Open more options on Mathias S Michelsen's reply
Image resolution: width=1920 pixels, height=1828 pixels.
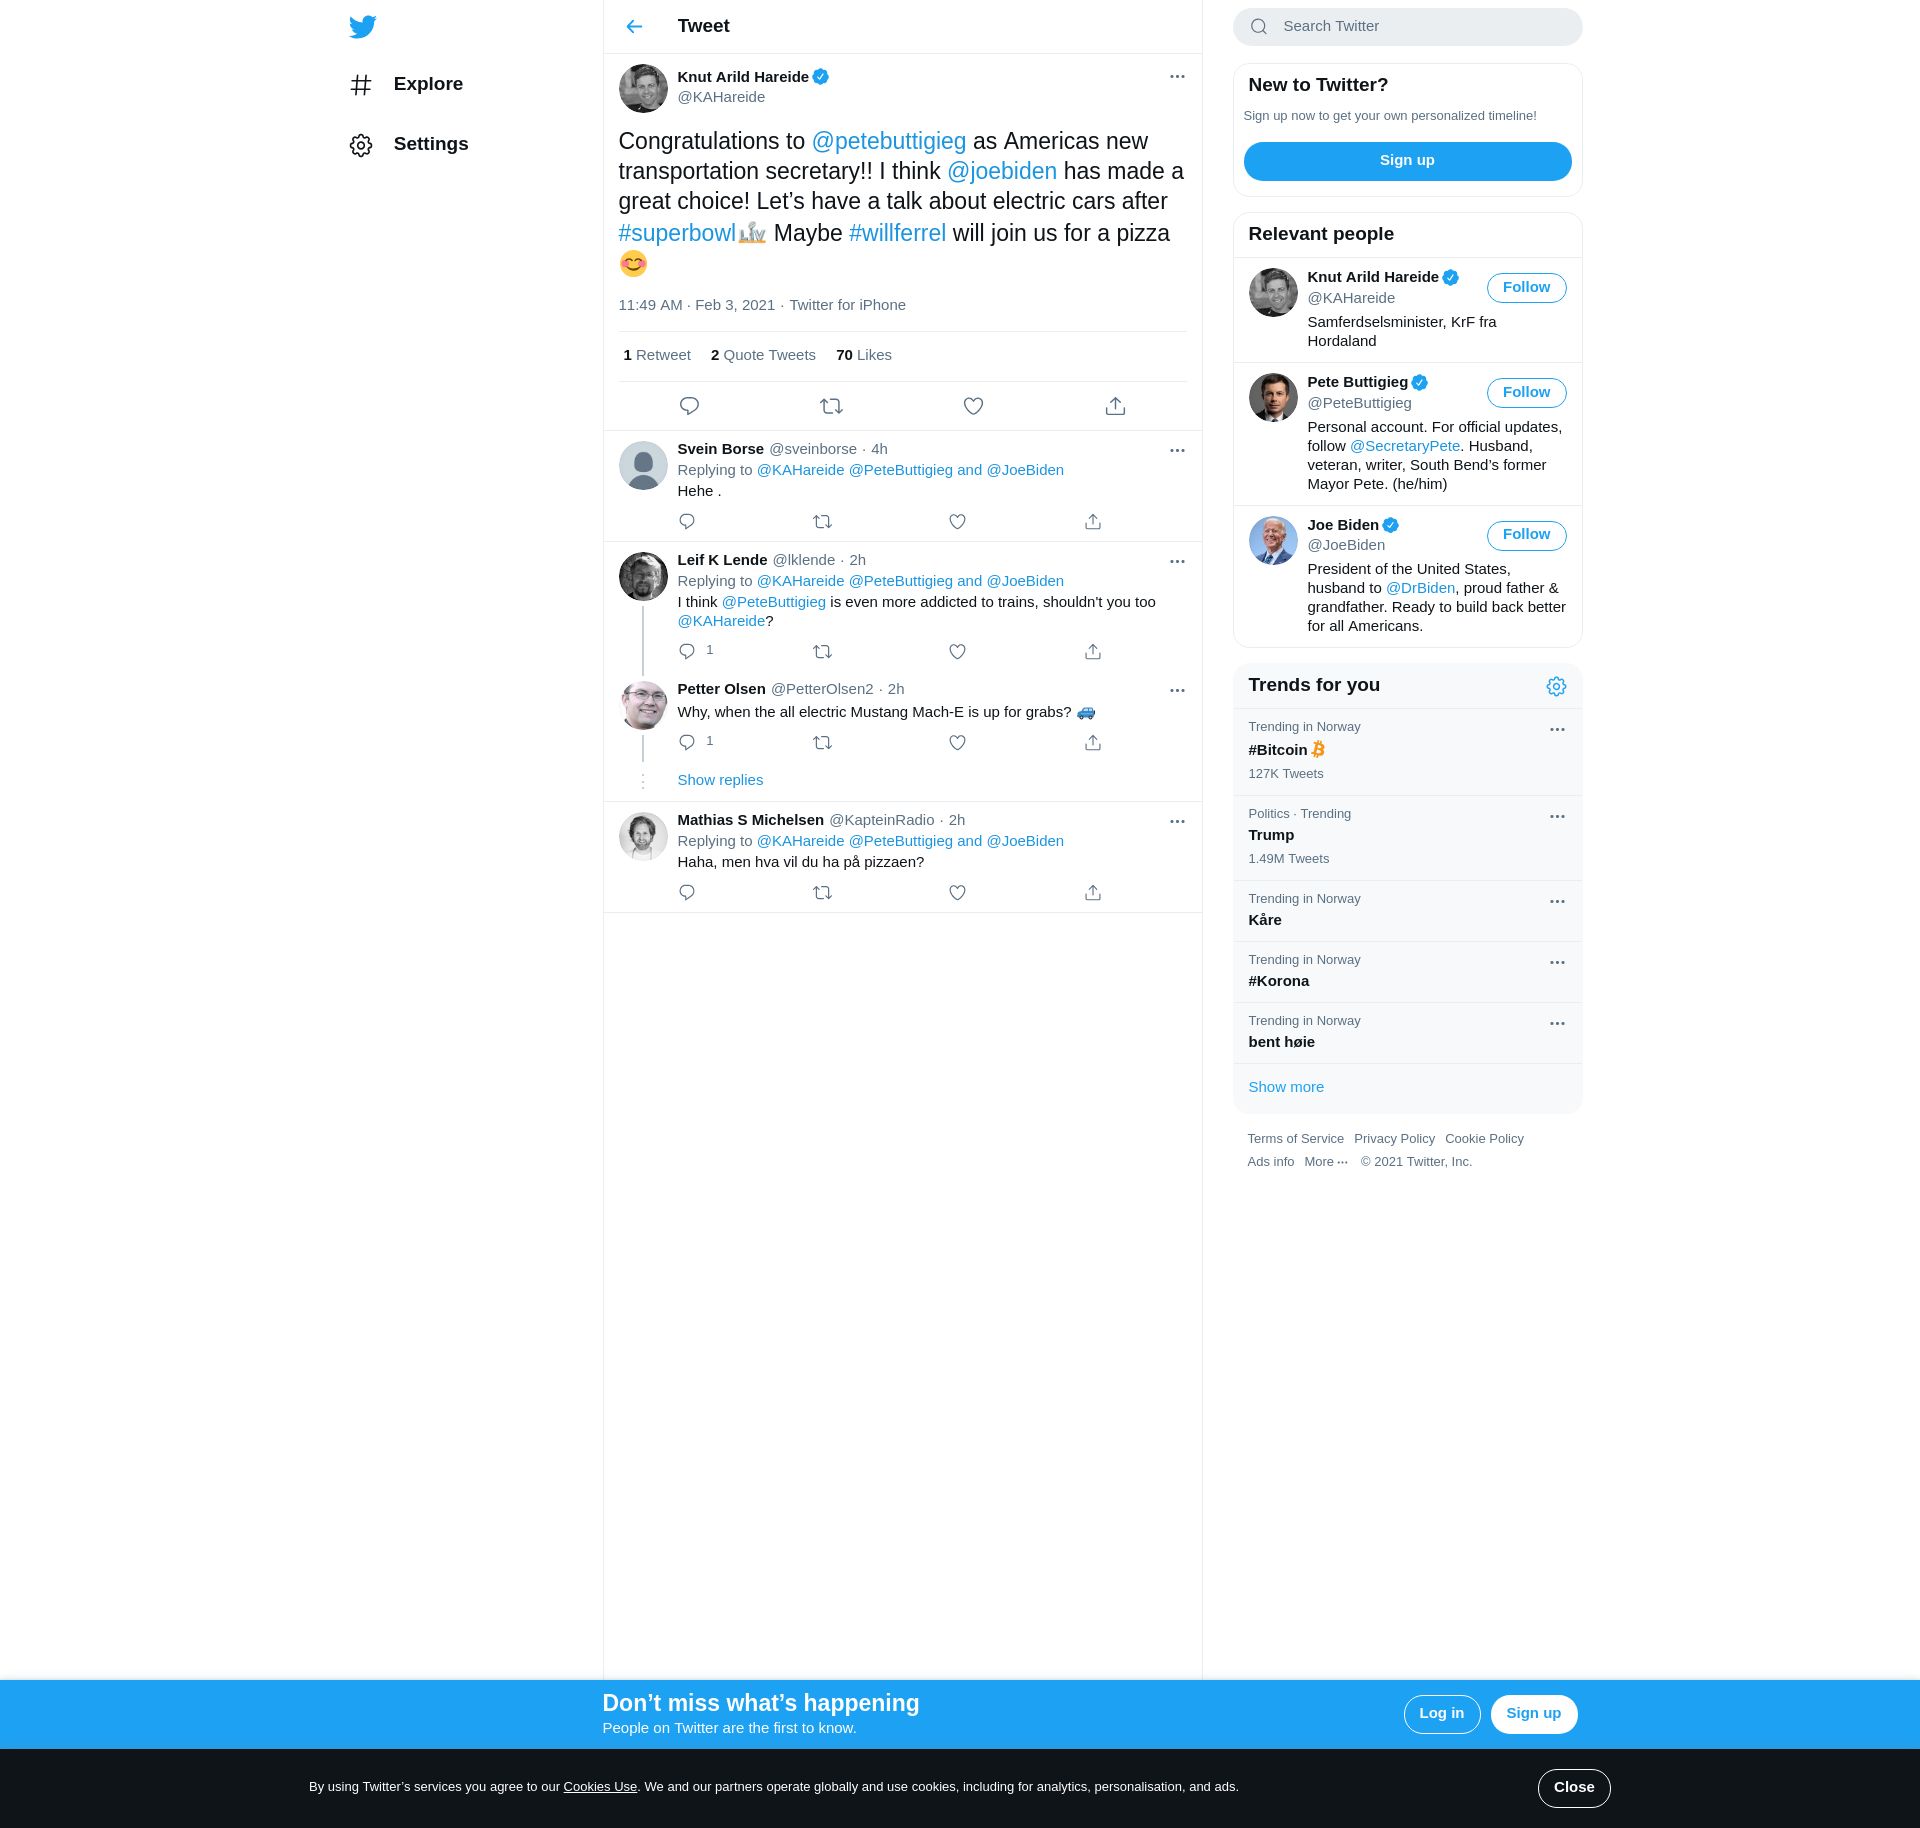tap(1177, 822)
